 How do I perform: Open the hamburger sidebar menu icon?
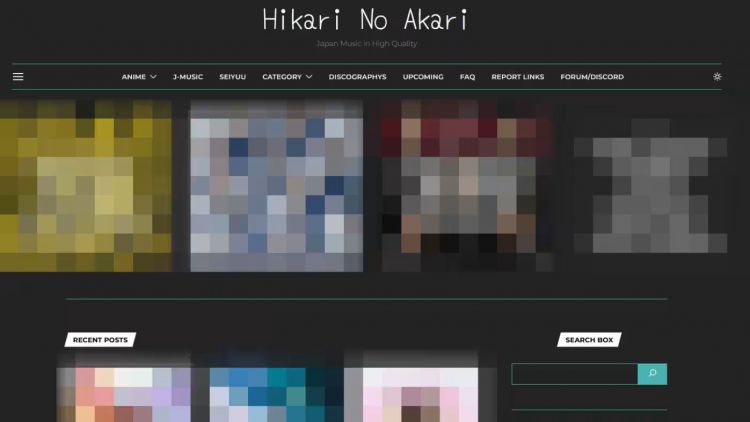coord(18,77)
